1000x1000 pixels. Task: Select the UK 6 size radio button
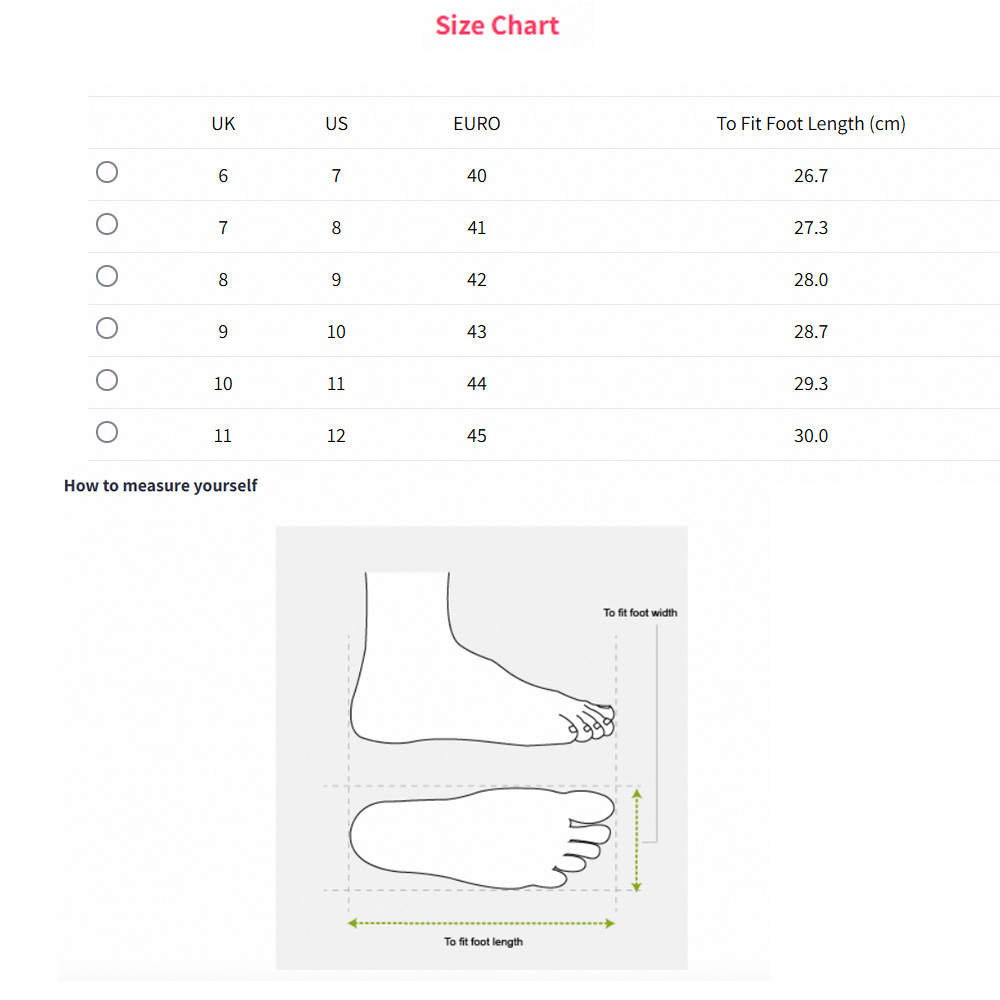(107, 172)
